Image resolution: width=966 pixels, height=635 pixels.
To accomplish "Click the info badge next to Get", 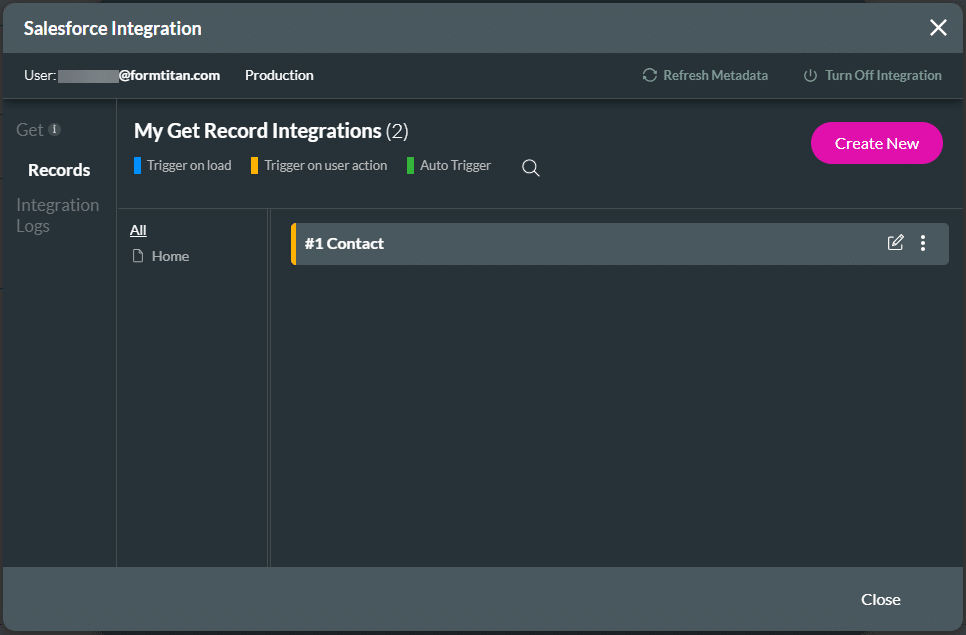I will (56, 128).
